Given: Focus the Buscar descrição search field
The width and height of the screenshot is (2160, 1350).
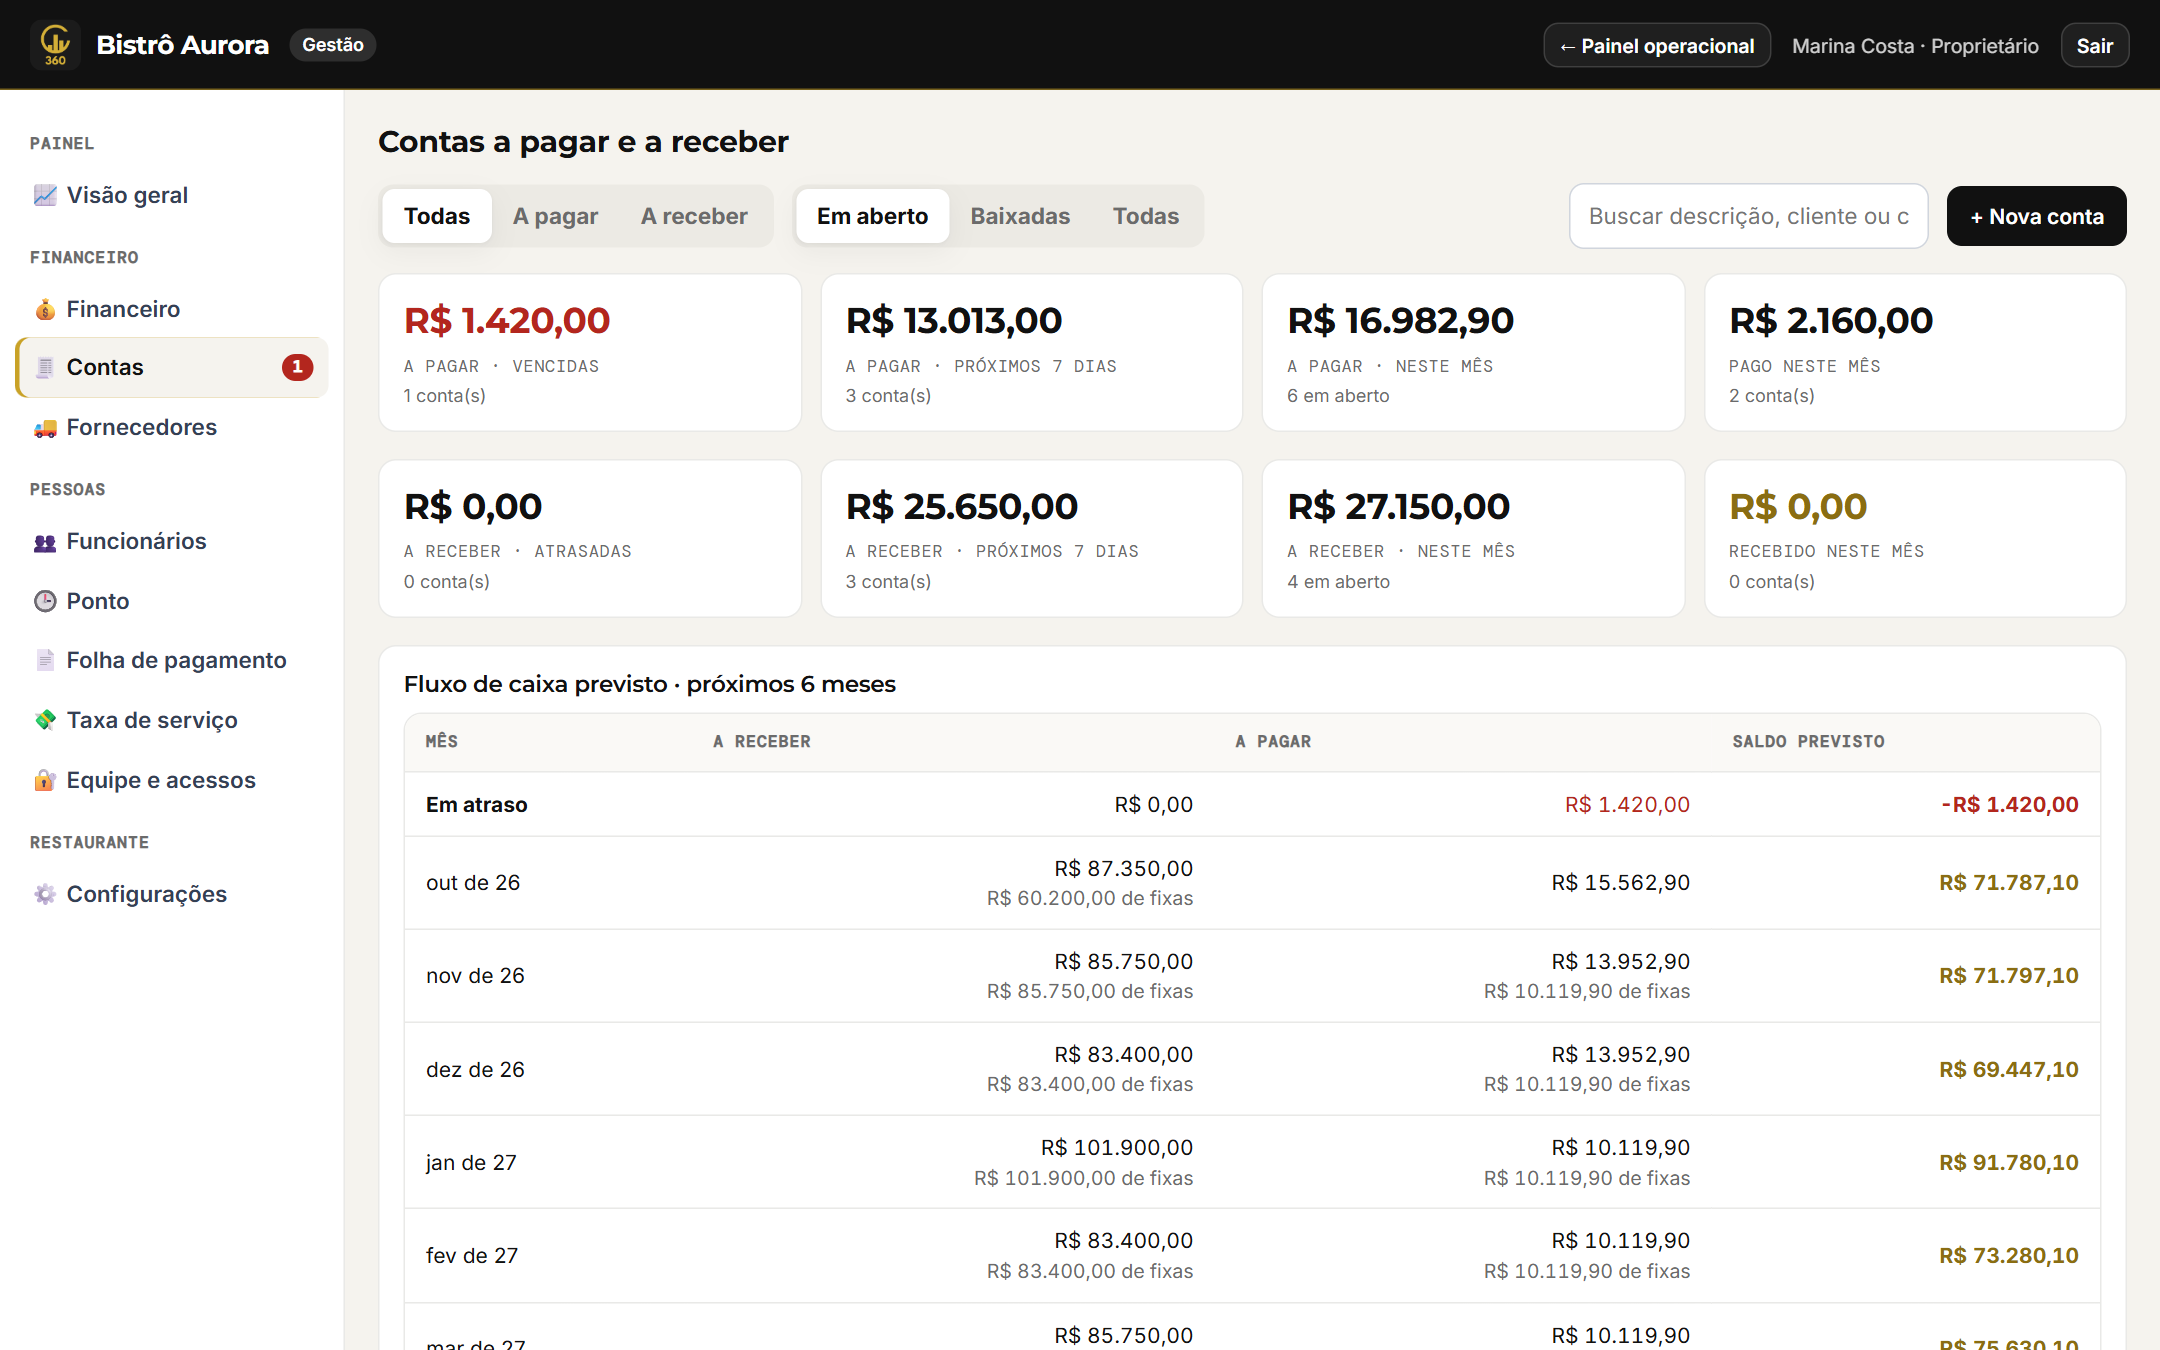Looking at the screenshot, I should pyautogui.click(x=1748, y=216).
